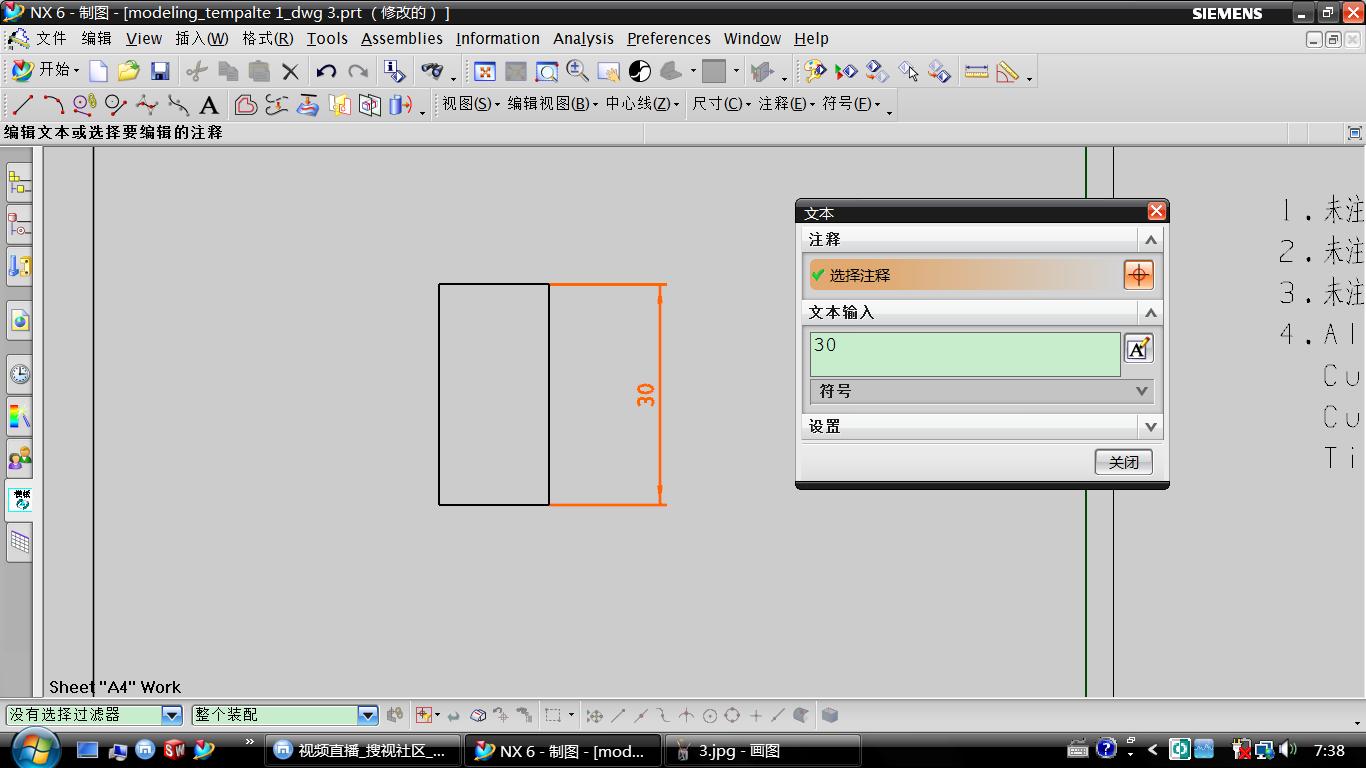Close the 文本 dialog with red X

pos(1156,211)
